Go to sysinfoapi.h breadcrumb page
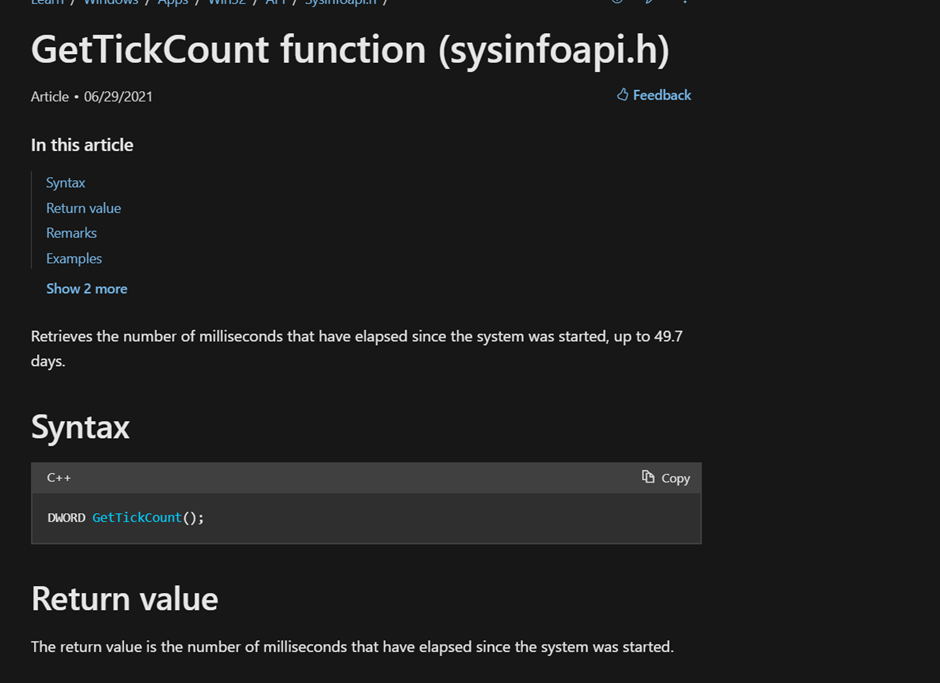The height and width of the screenshot is (683, 940). pos(340,3)
